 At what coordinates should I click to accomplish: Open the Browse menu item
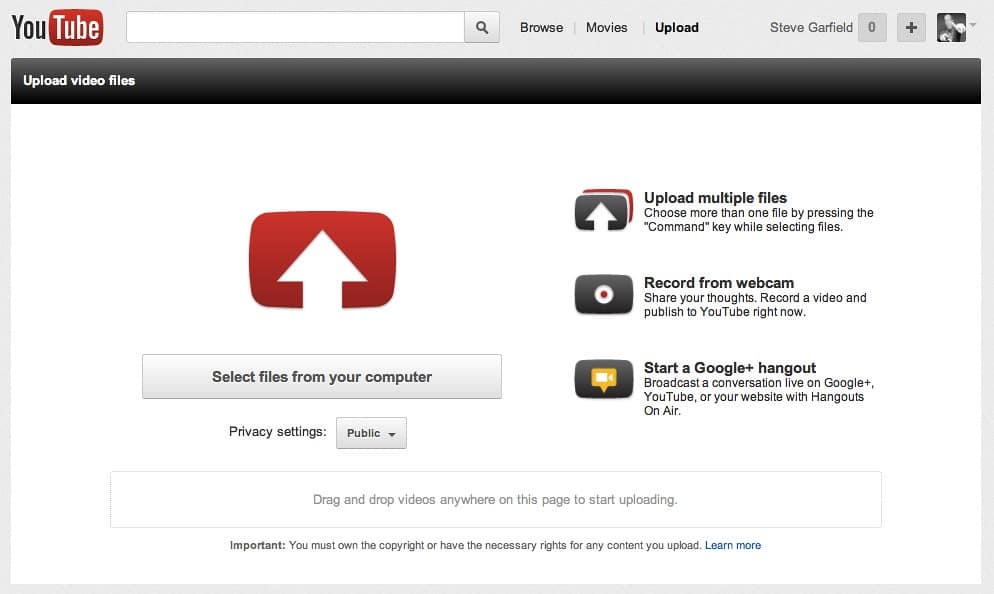[541, 27]
